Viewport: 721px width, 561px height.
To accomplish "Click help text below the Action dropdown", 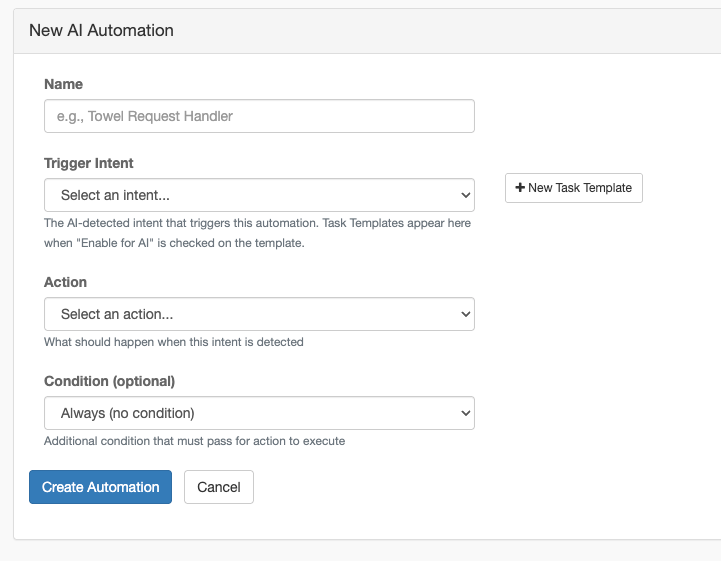I will tap(173, 342).
